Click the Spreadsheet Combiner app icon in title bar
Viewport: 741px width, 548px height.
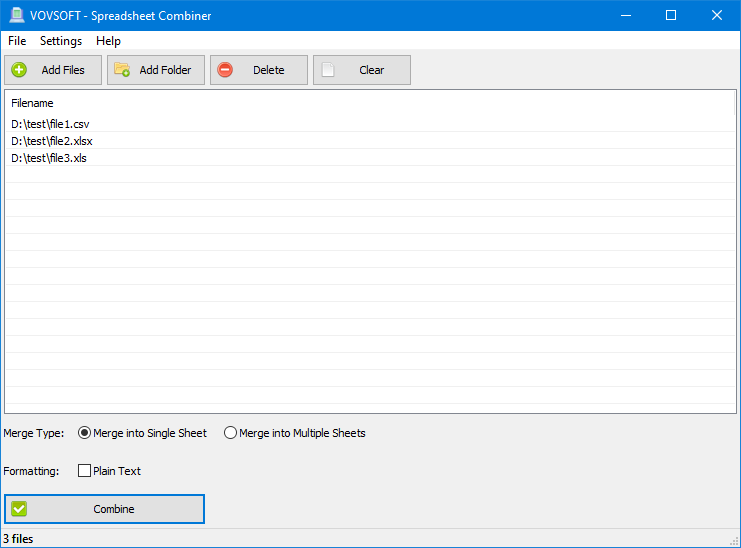tap(16, 15)
